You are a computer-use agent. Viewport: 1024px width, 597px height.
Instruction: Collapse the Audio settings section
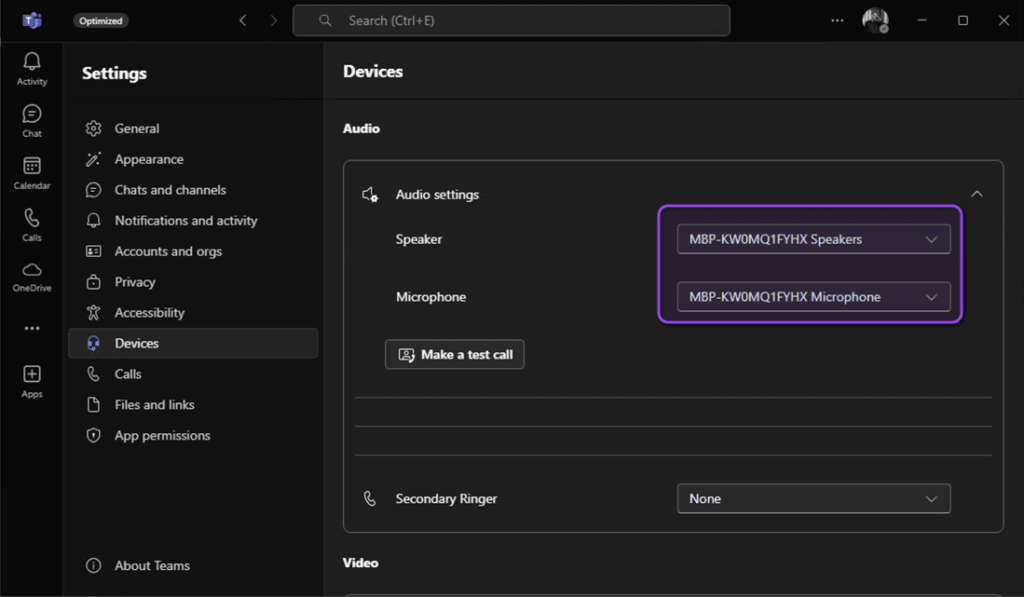tap(977, 193)
